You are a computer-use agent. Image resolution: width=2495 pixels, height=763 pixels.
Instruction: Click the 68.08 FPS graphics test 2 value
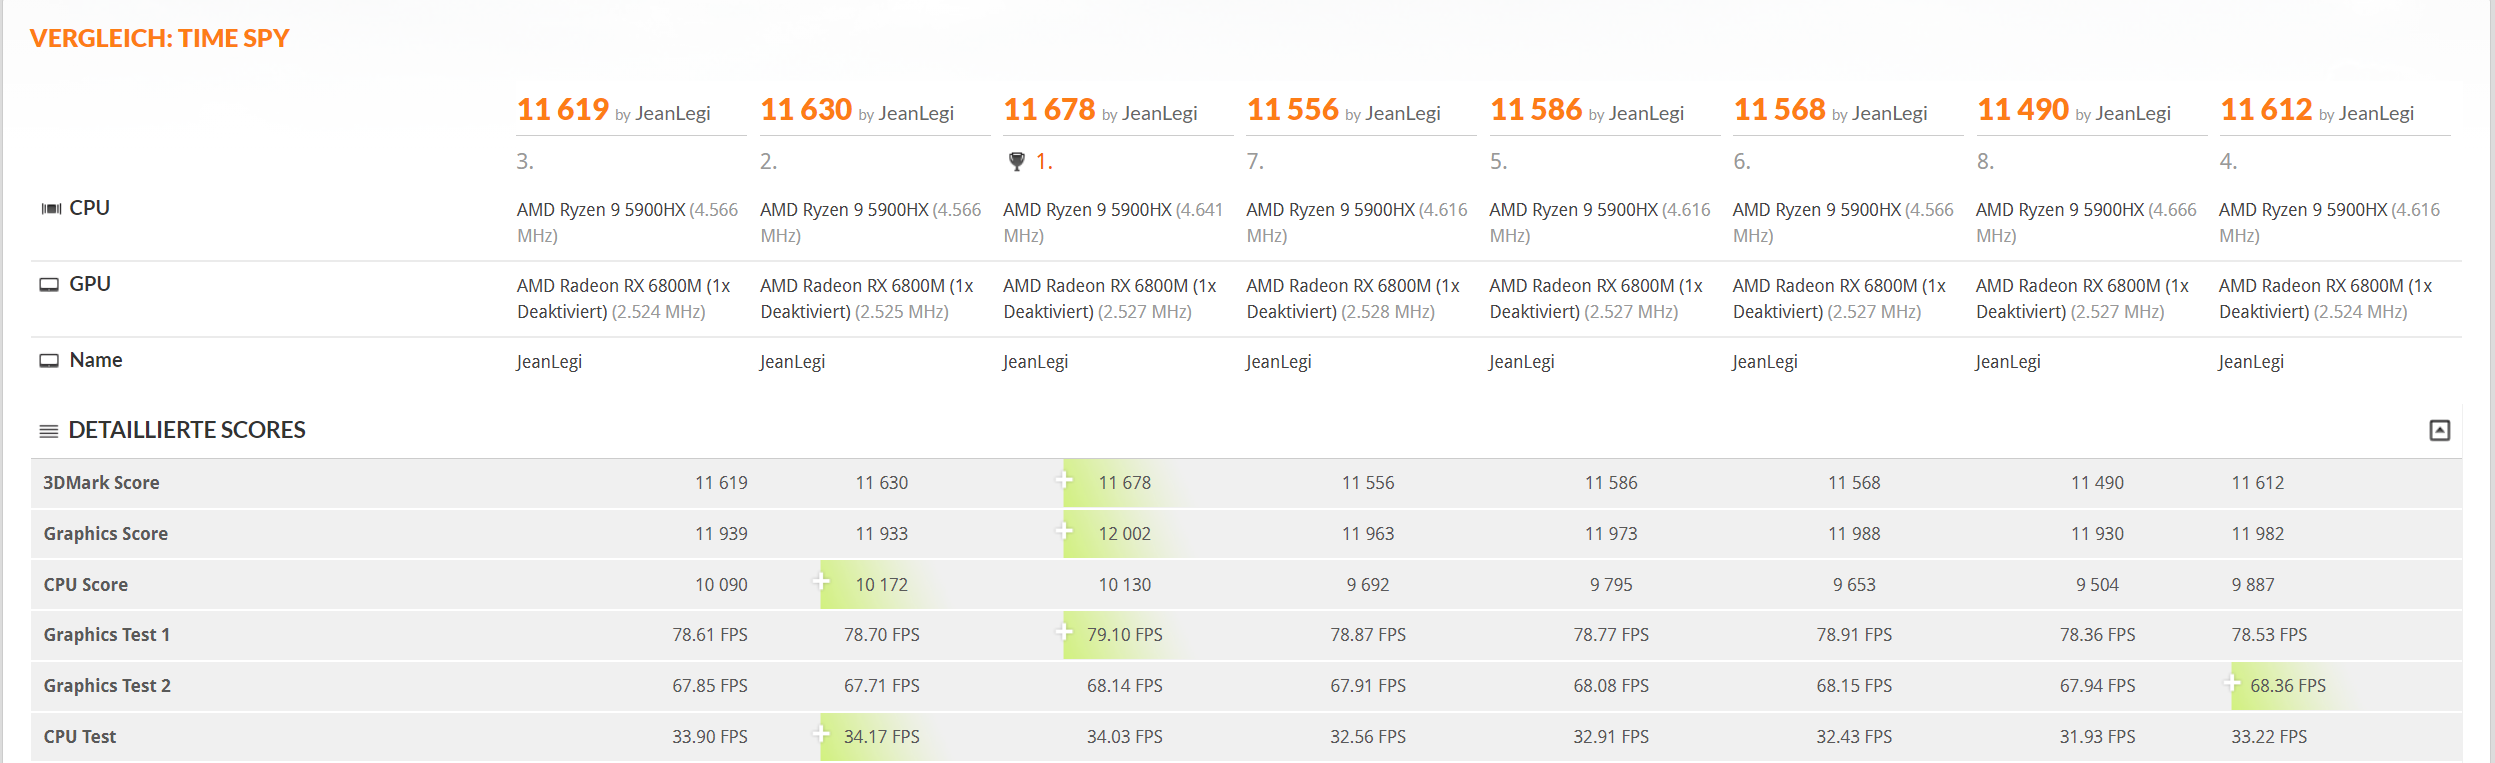pyautogui.click(x=1611, y=686)
